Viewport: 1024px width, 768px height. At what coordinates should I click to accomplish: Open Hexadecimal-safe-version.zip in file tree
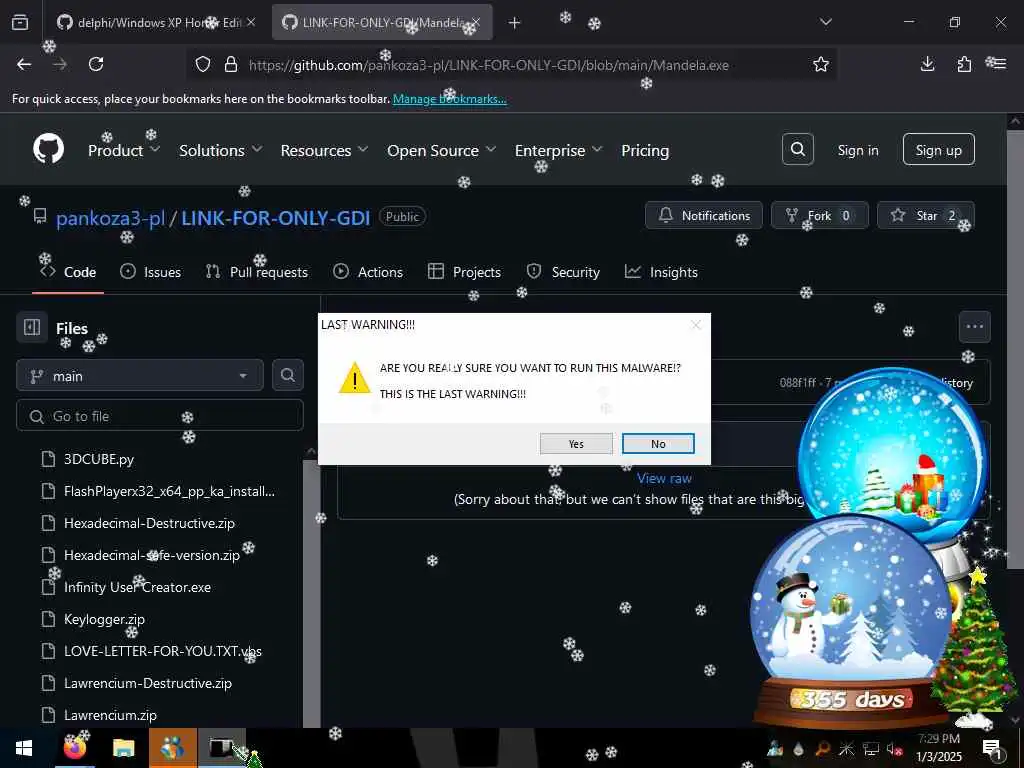point(152,555)
